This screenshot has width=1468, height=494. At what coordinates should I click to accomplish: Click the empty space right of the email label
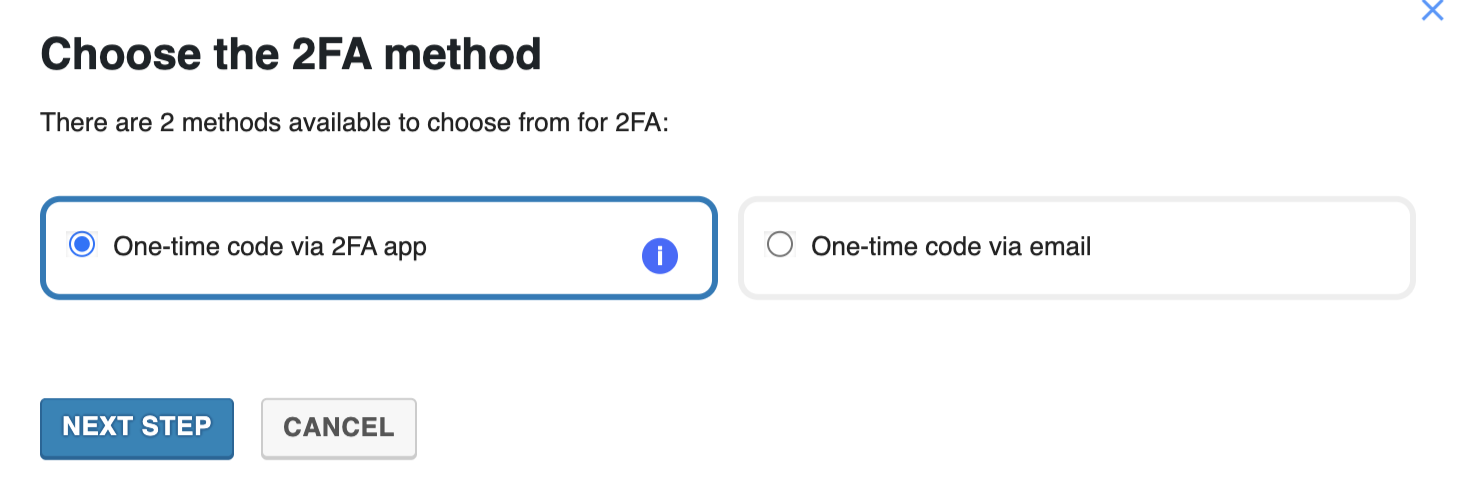[1250, 247]
